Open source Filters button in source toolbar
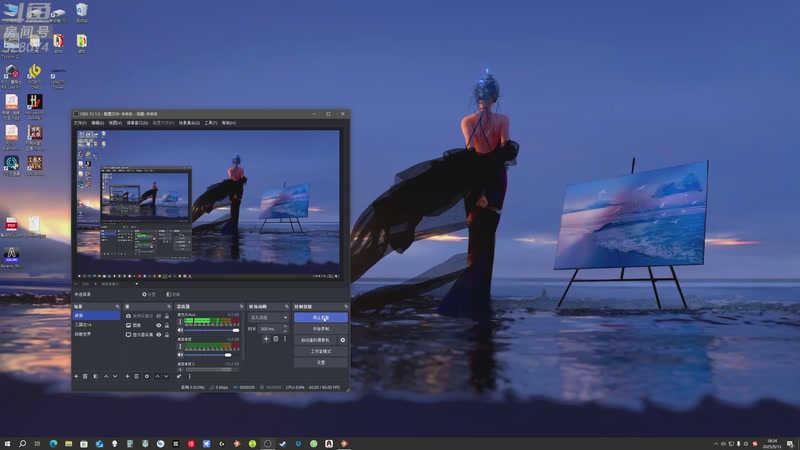Screen dimensions: 800x450 click(173, 294)
